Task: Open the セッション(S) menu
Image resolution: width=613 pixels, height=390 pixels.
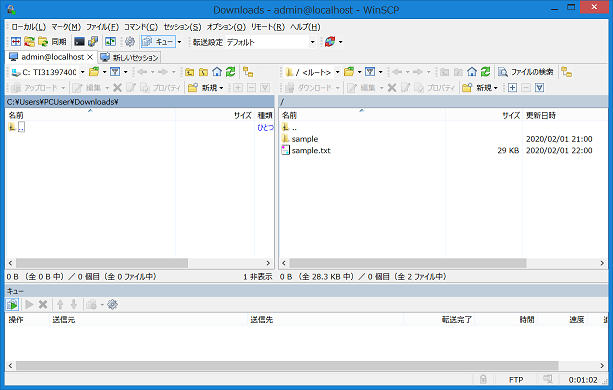Action: point(182,27)
